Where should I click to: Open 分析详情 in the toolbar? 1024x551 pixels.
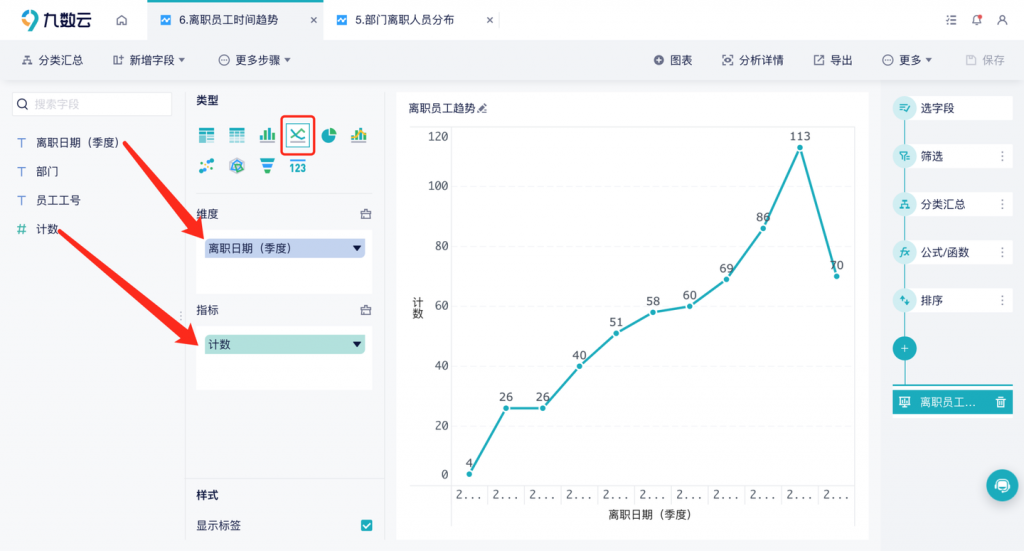pos(752,60)
